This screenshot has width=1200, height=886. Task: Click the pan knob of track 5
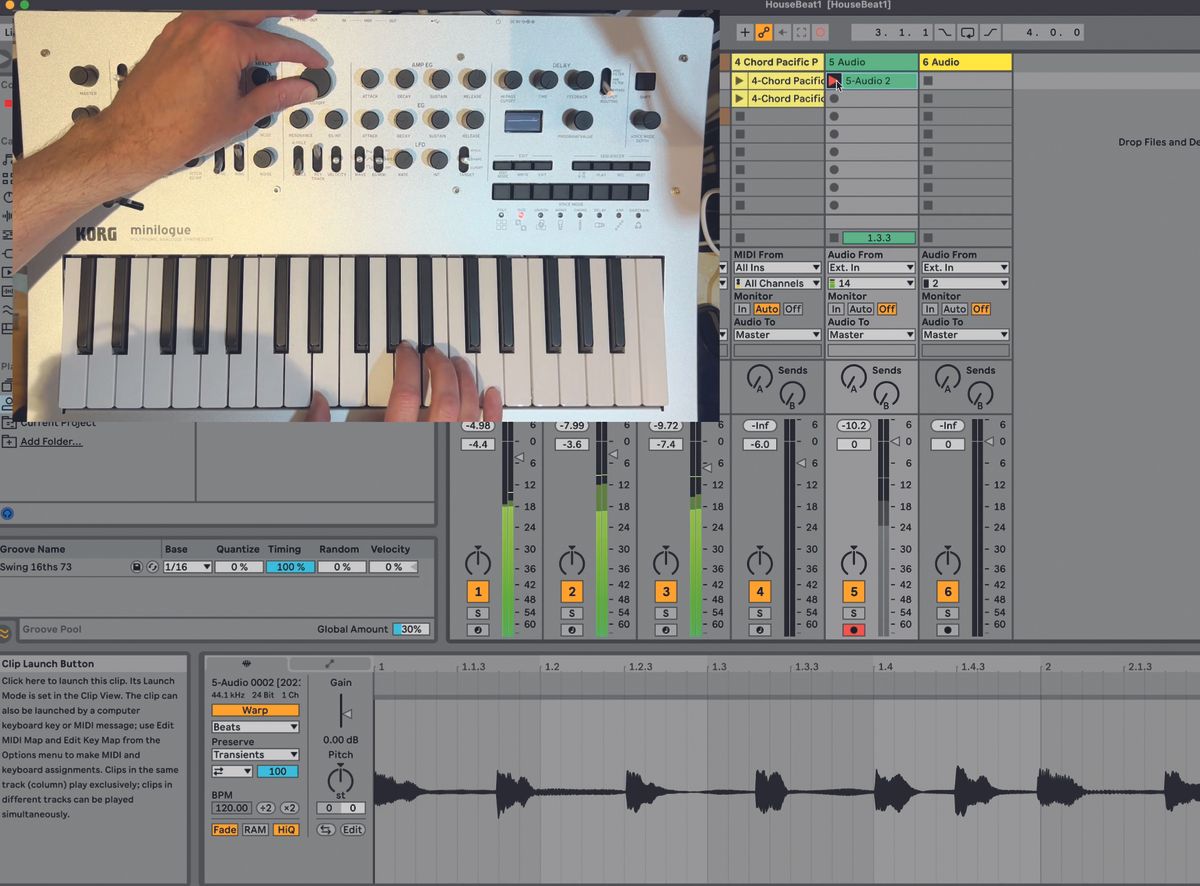(x=854, y=560)
